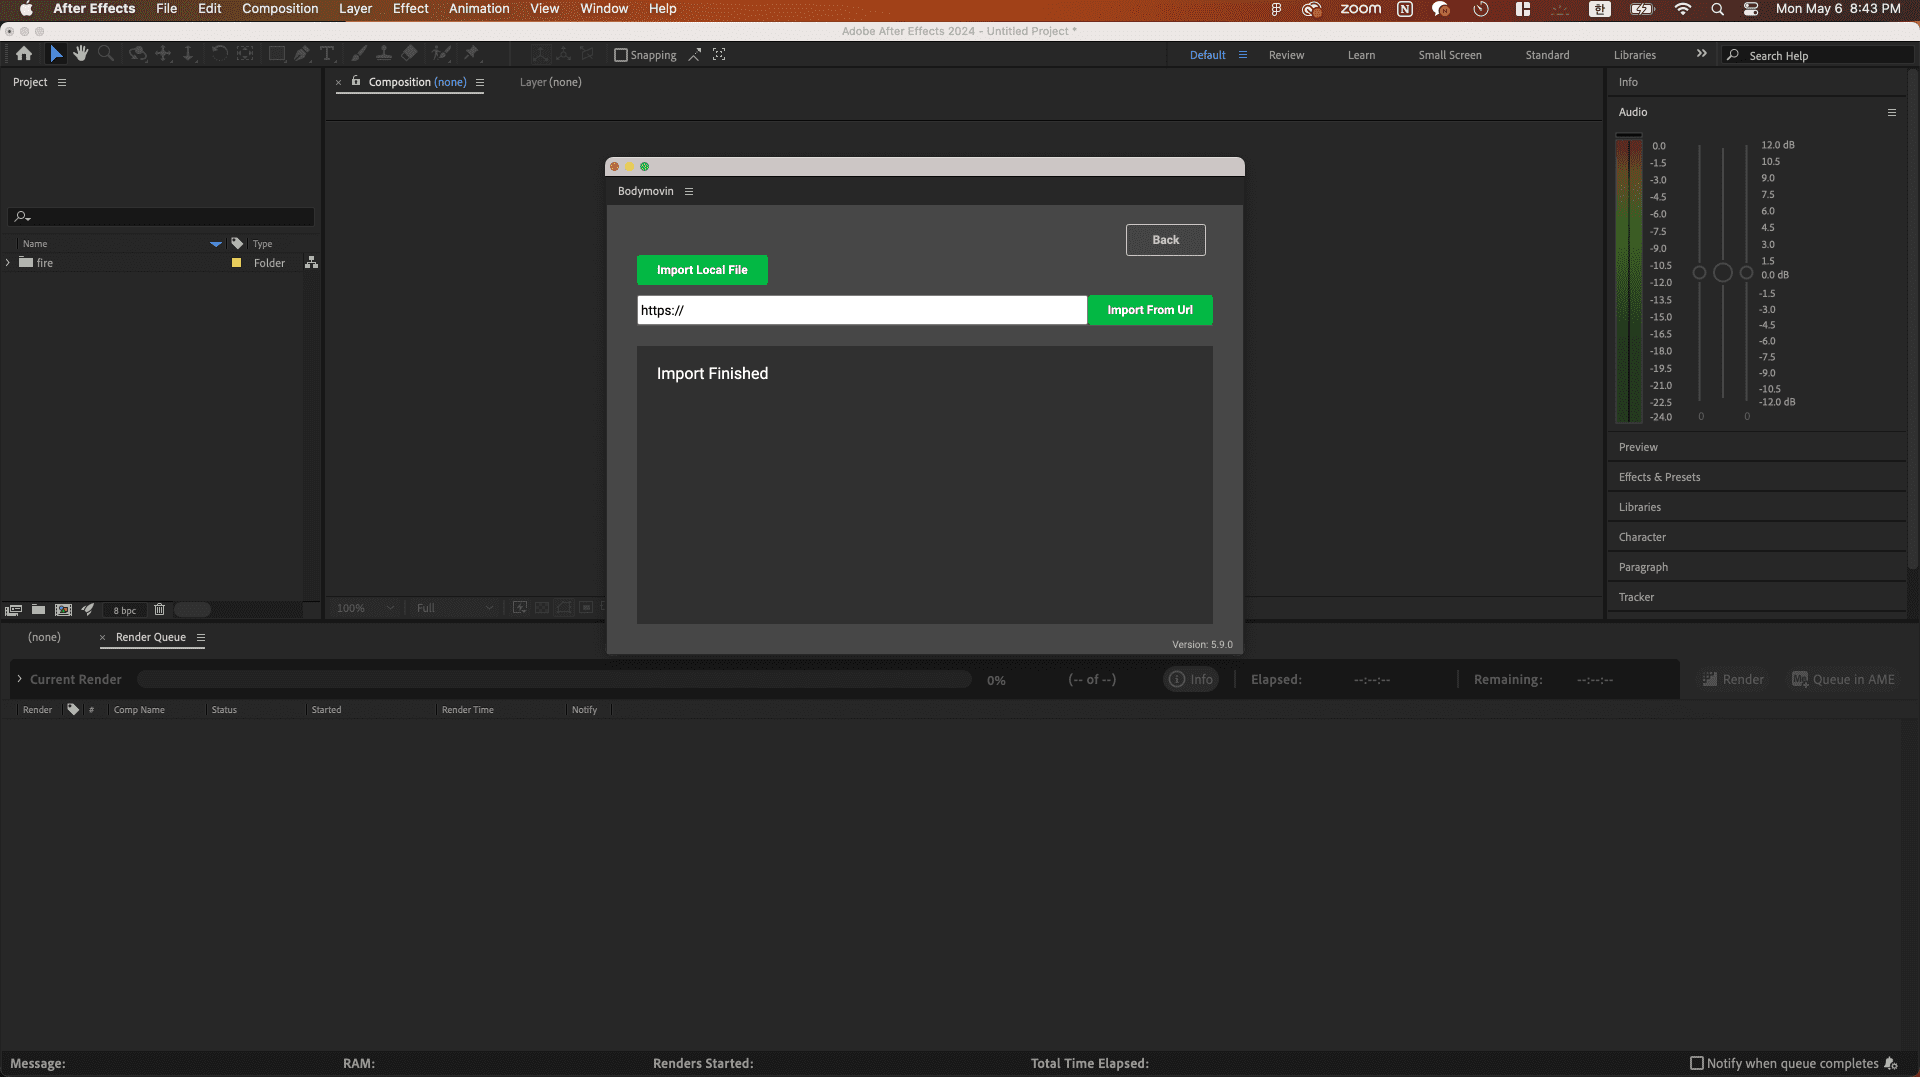Click Zoom app icon in menu bar

click(1360, 9)
